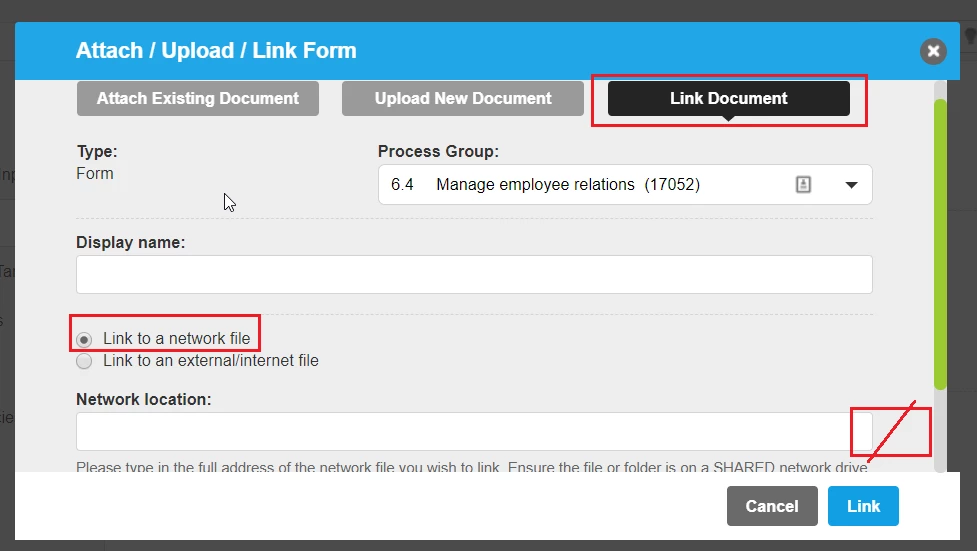This screenshot has height=551, width=977.
Task: Switch to Upload New Document tab
Action: click(462, 98)
